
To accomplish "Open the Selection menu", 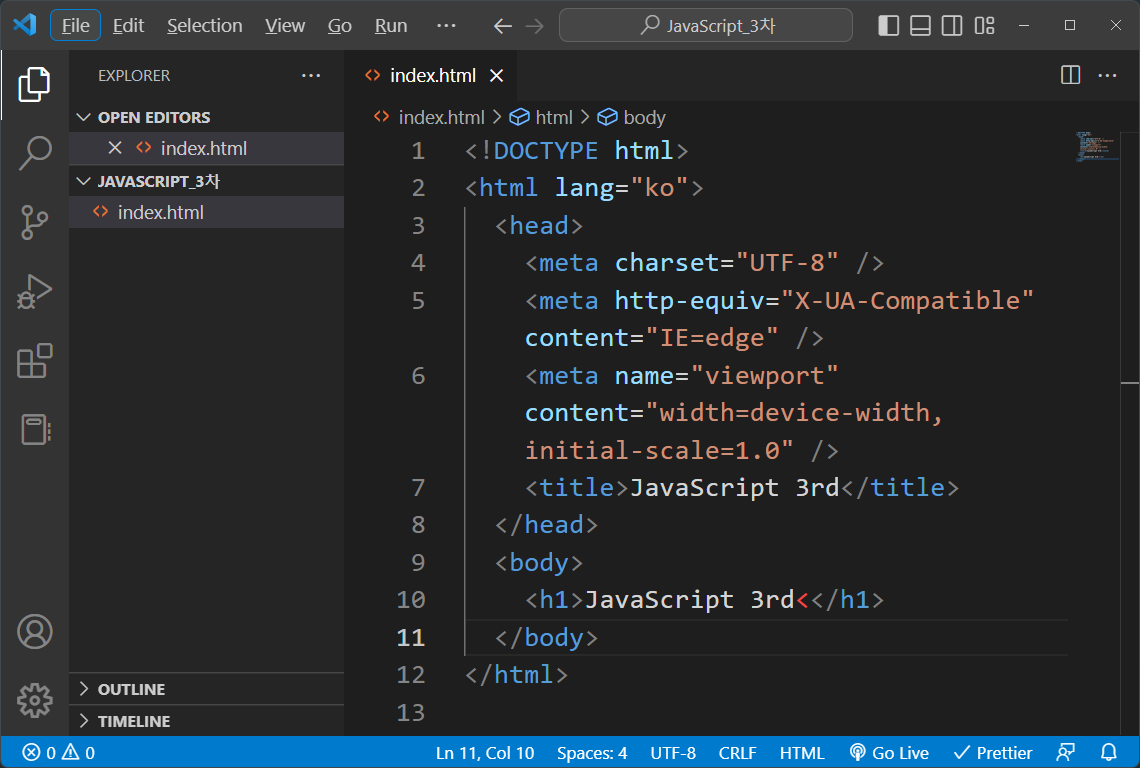I will tap(204, 25).
